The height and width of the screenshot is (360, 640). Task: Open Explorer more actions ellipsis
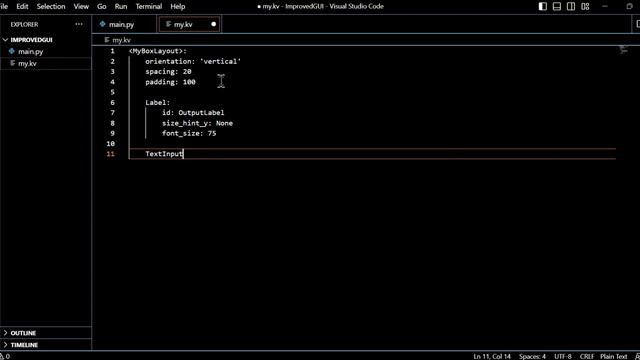tap(79, 24)
